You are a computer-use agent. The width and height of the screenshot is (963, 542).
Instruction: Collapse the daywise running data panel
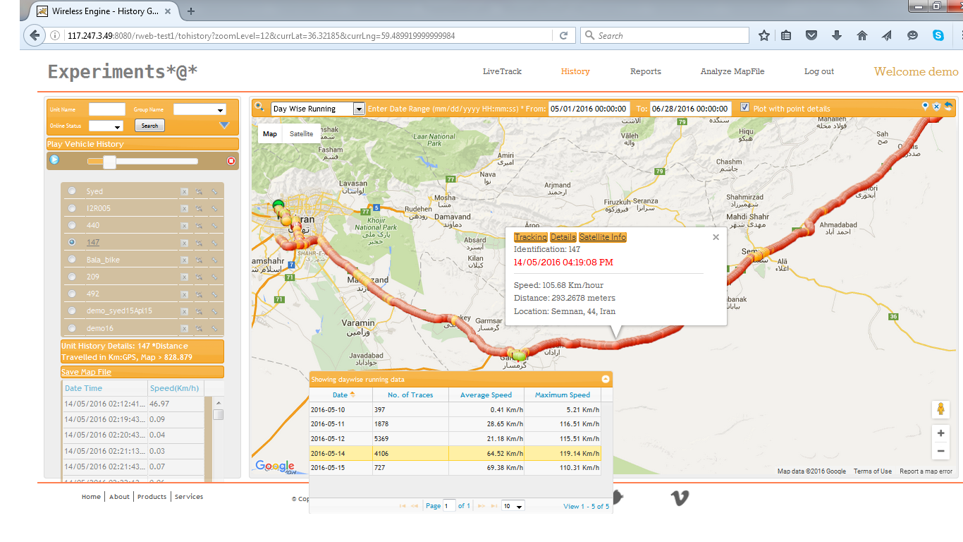606,379
